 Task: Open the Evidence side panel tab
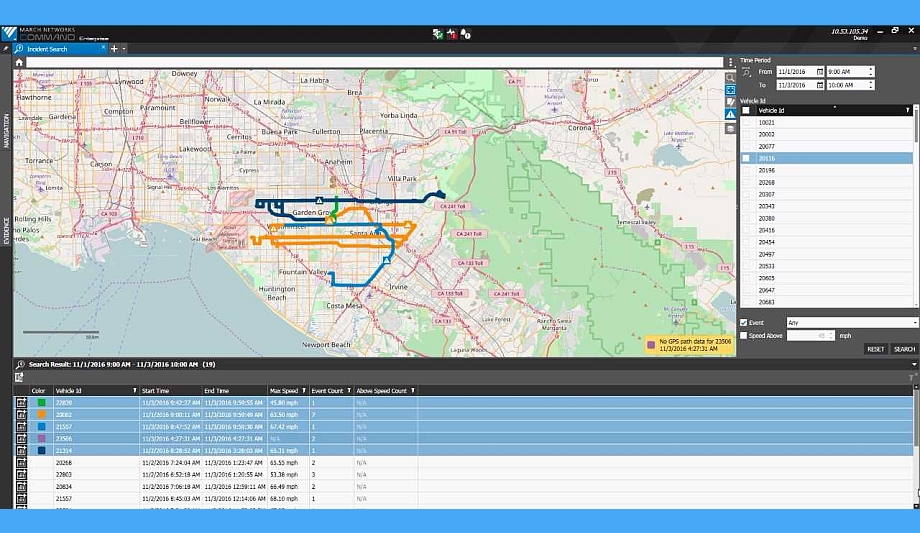coord(6,230)
